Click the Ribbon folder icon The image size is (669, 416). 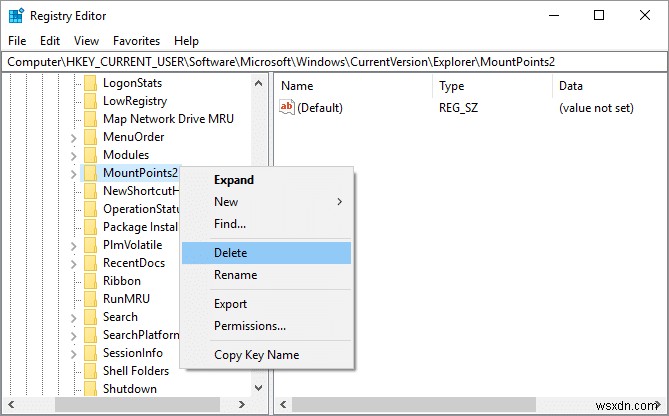(90, 281)
